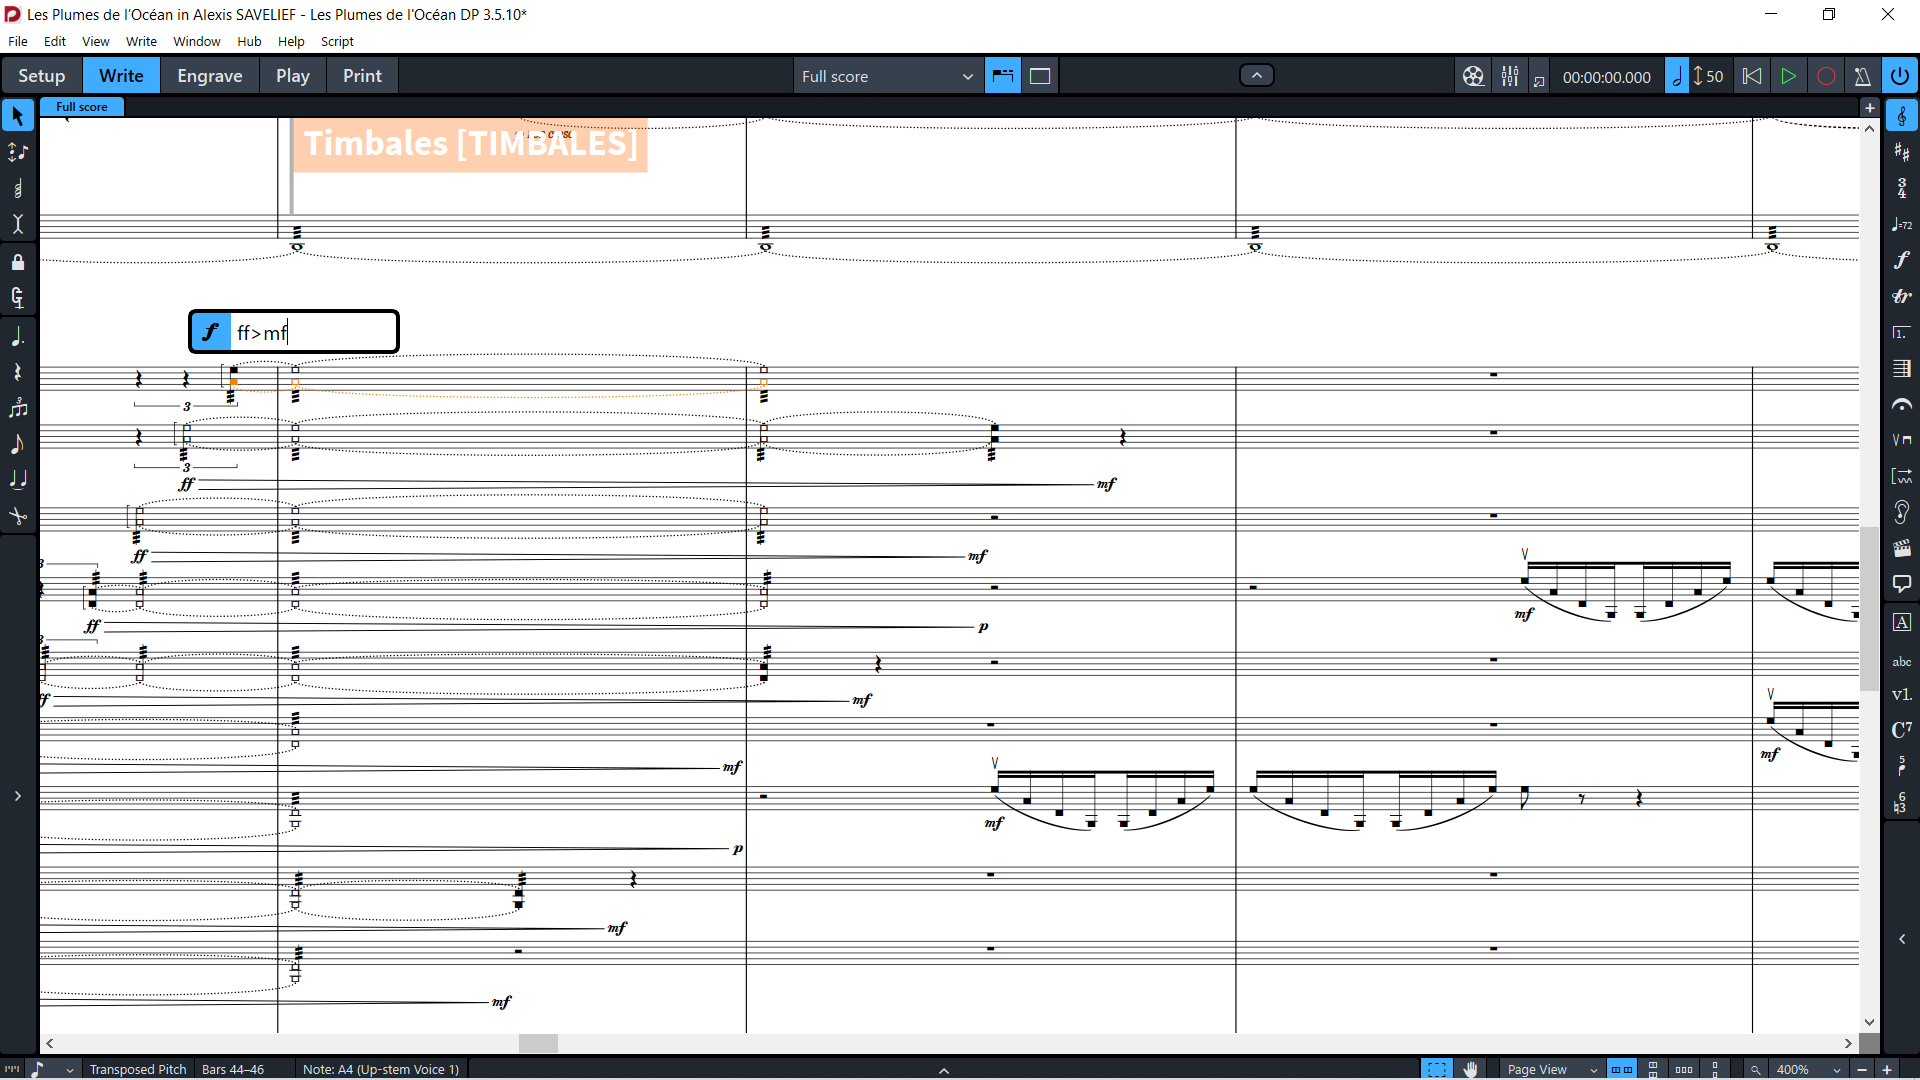Click the horizontal scrollbar thumb
1920x1080 pixels.
[538, 1043]
